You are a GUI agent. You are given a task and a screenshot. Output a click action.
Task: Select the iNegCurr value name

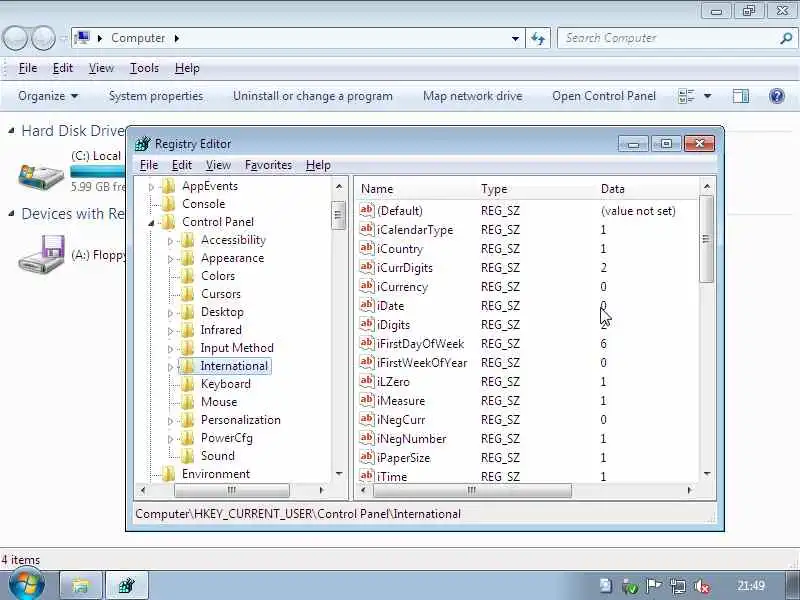pos(401,420)
